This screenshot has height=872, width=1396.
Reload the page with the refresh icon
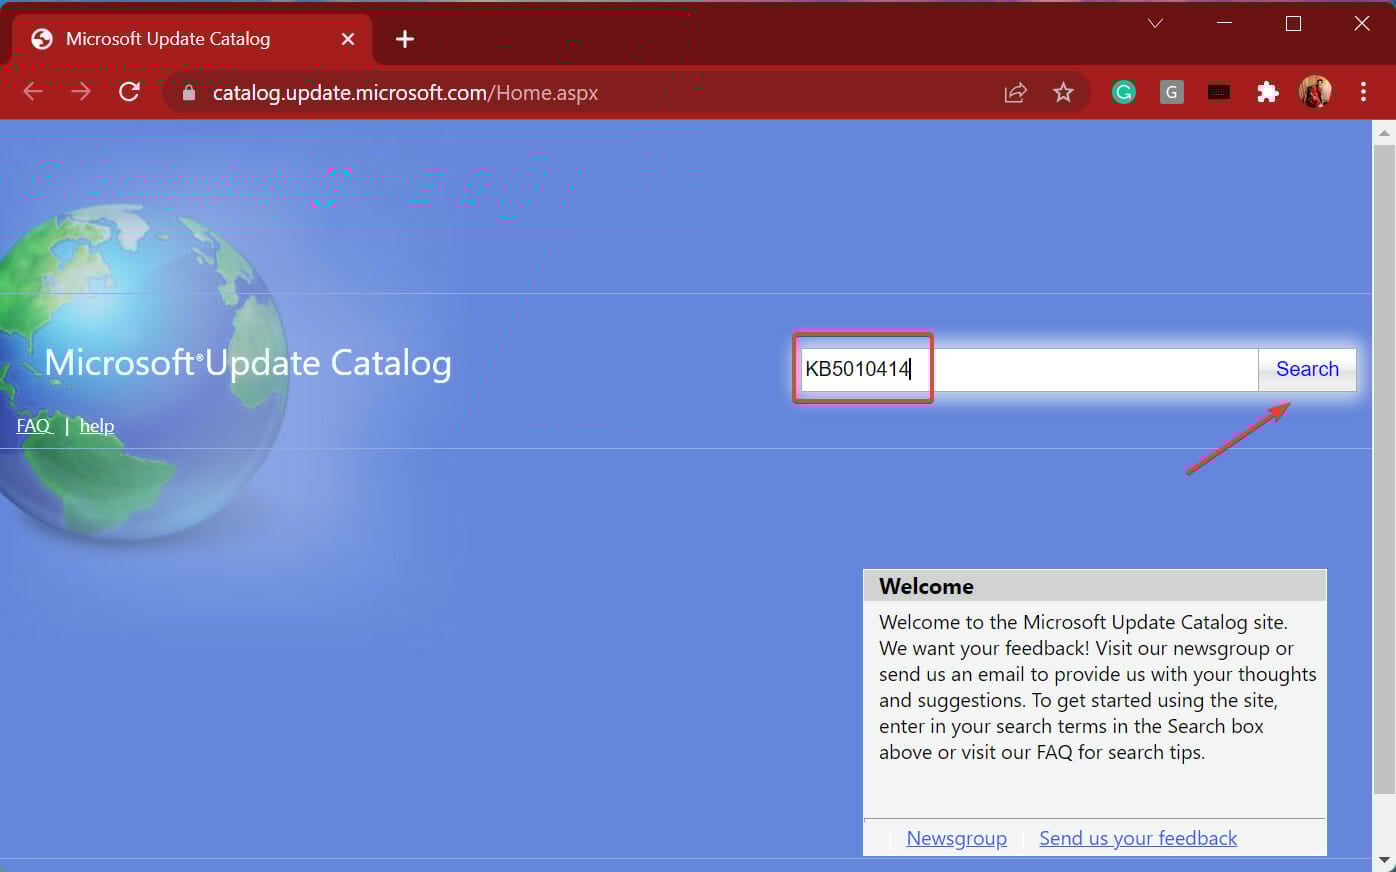click(x=129, y=92)
